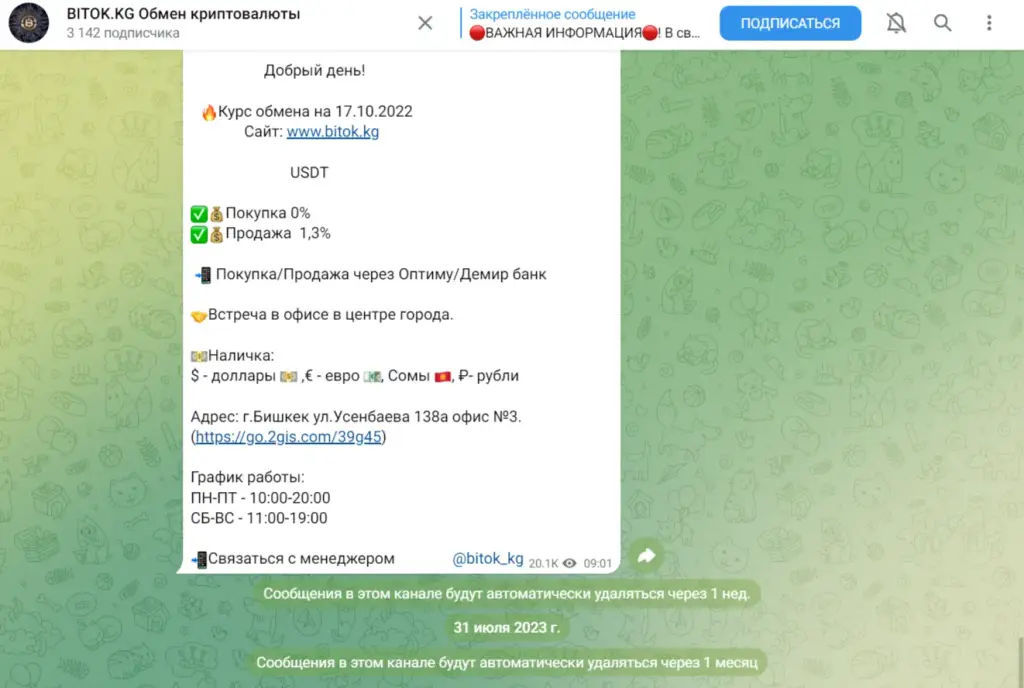Click the Оптиму/Демир банк text line

coord(371,274)
